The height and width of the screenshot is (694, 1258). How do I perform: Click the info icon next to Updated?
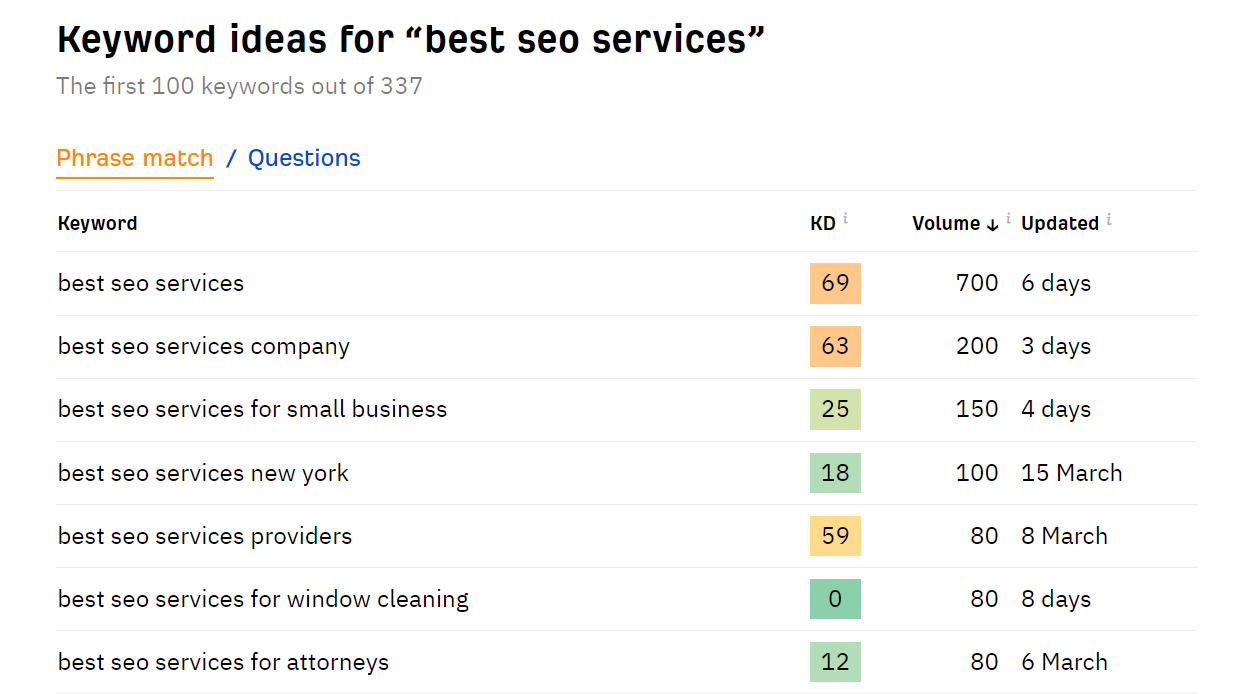click(x=1108, y=218)
